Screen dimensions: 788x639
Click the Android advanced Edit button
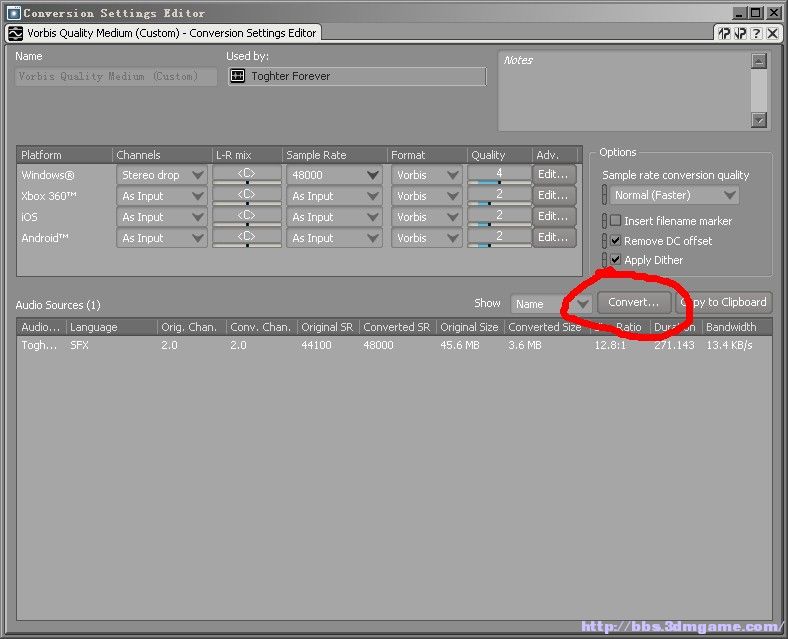(554, 238)
